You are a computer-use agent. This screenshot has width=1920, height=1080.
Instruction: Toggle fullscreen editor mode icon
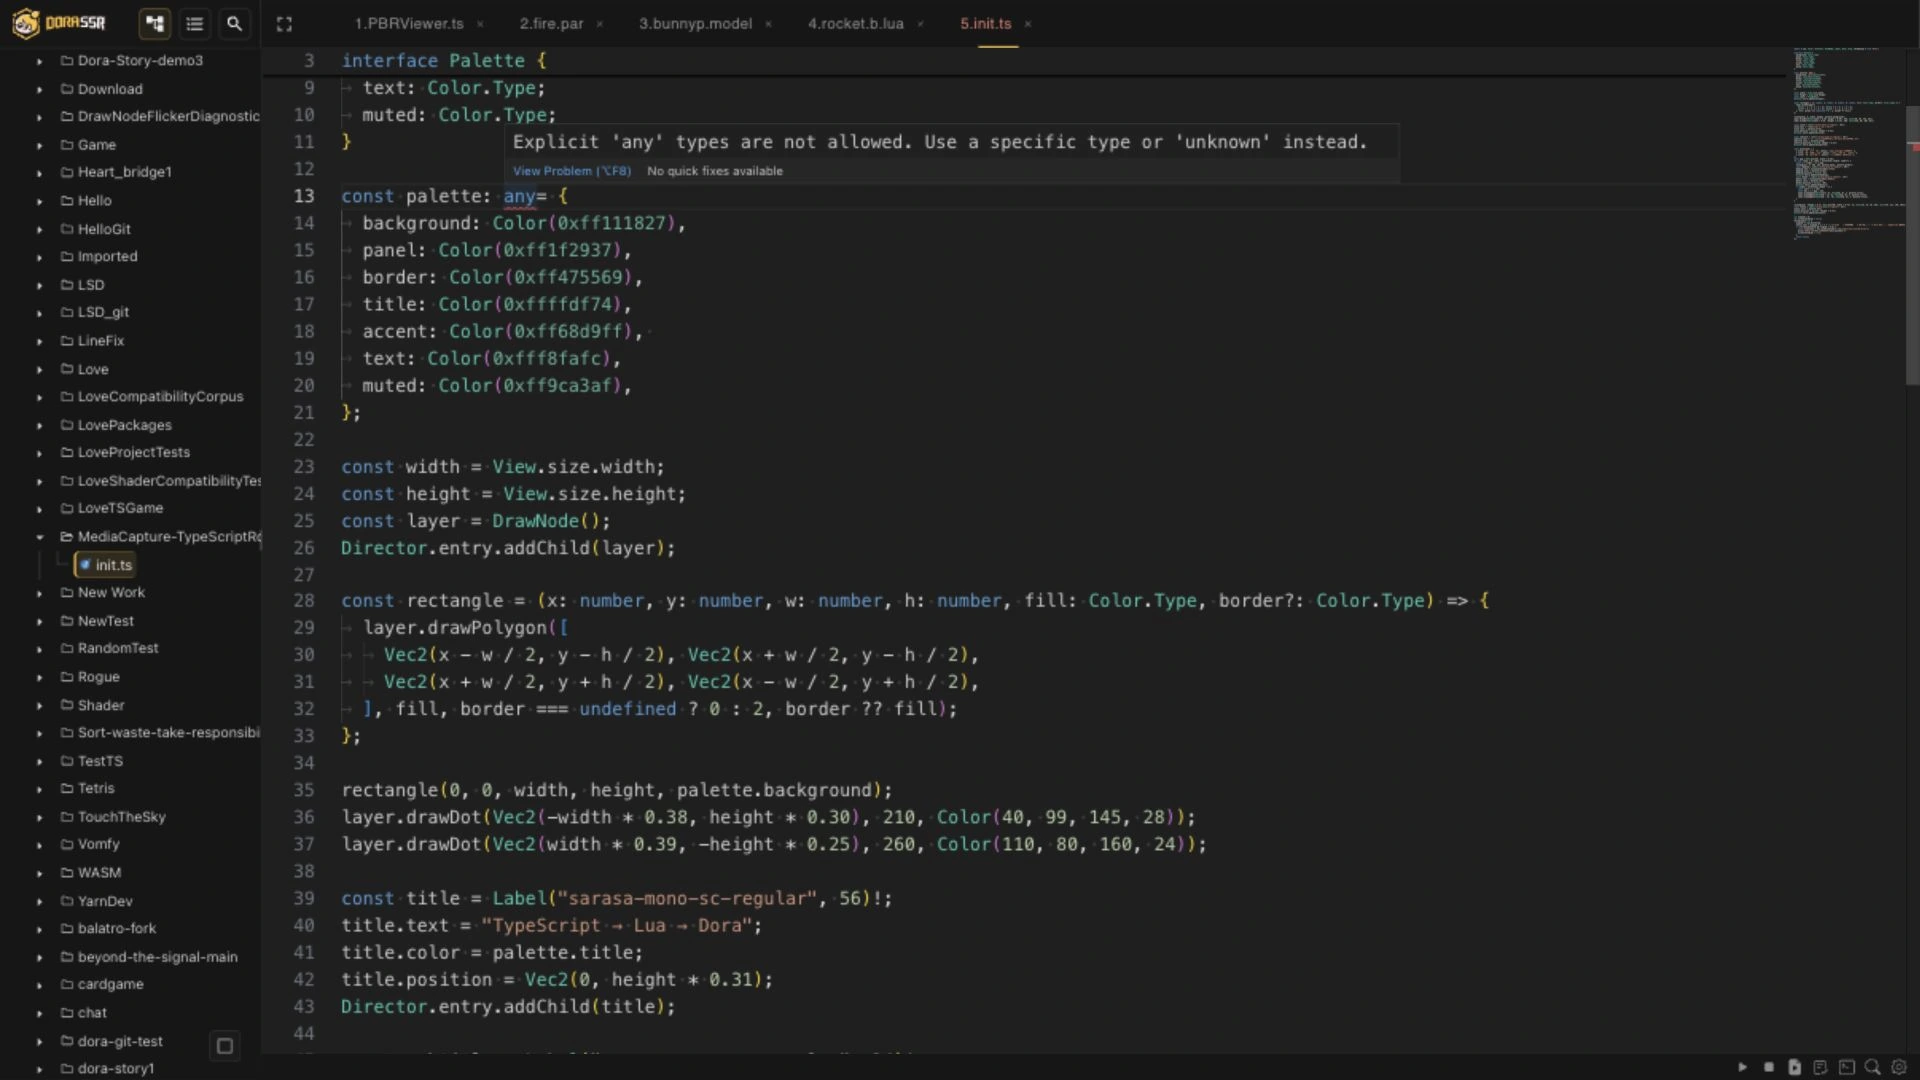284,24
